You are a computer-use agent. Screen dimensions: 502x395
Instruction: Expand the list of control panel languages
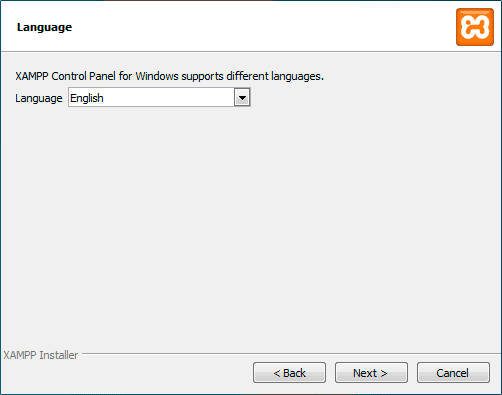click(242, 98)
